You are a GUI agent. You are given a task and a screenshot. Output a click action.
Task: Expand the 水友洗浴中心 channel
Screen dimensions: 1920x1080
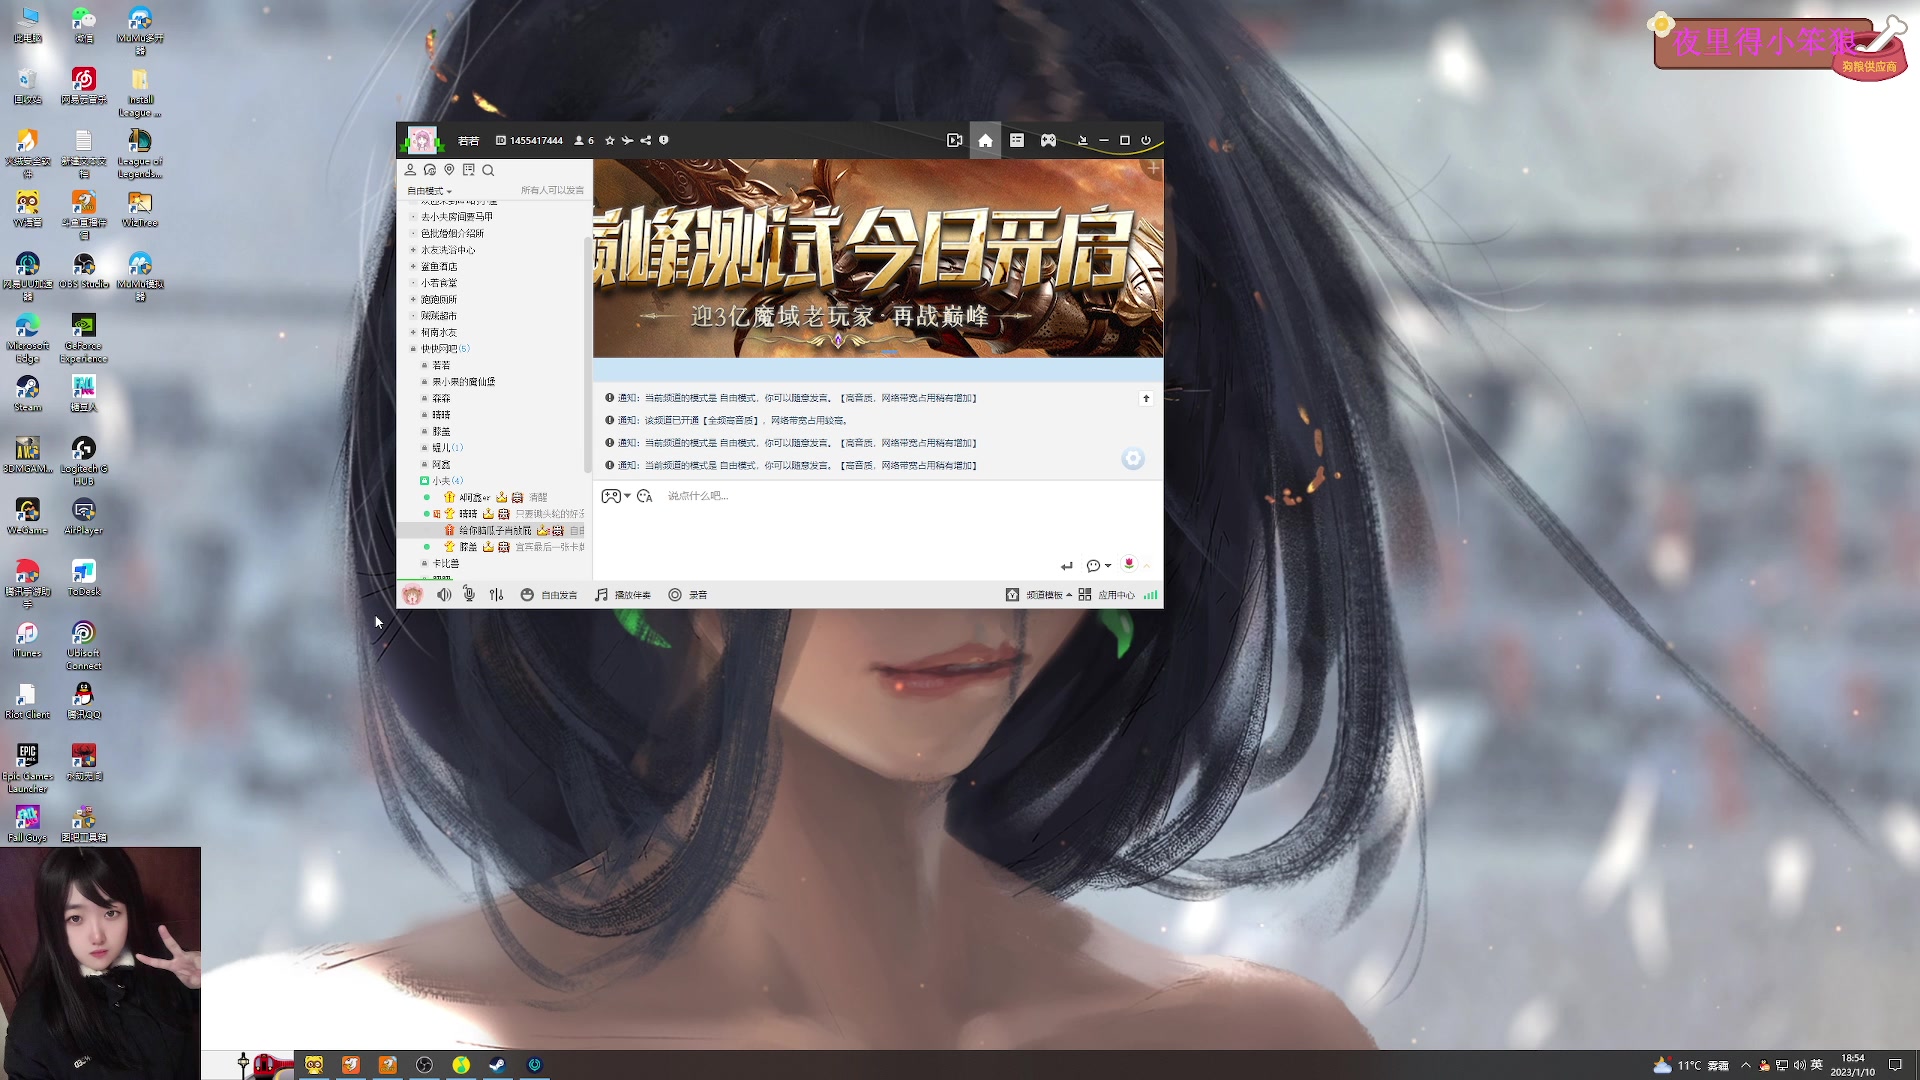413,250
